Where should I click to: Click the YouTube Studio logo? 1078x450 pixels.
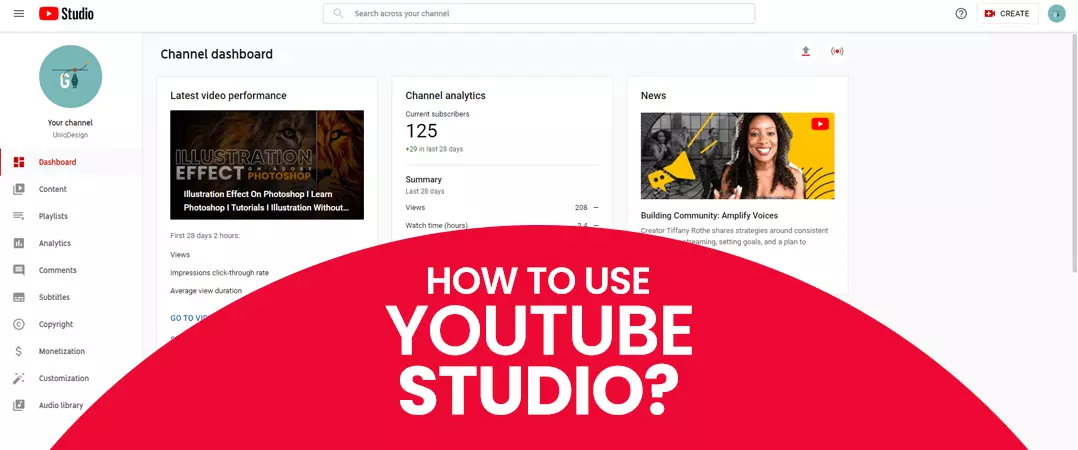point(66,13)
